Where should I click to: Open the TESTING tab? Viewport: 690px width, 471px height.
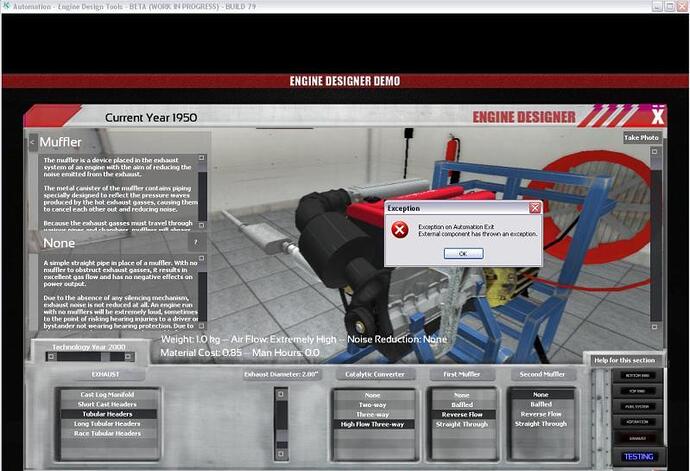(x=638, y=456)
